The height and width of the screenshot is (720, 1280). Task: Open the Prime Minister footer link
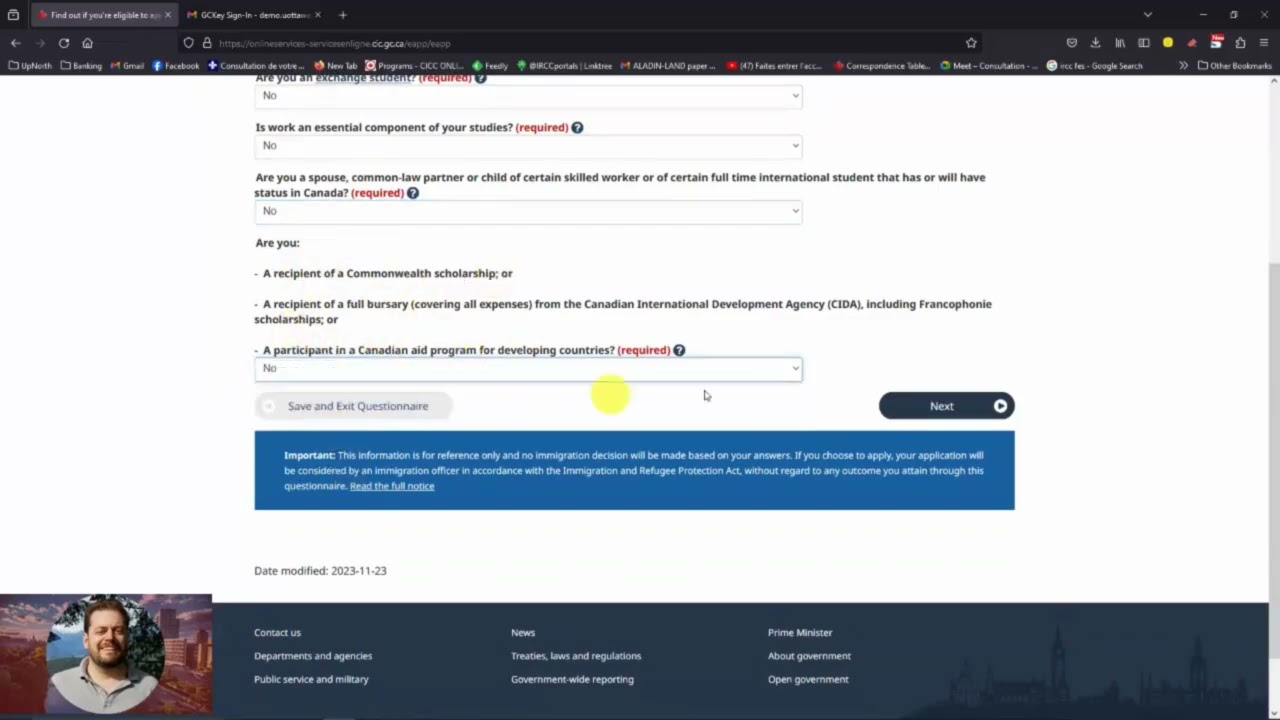tap(800, 633)
